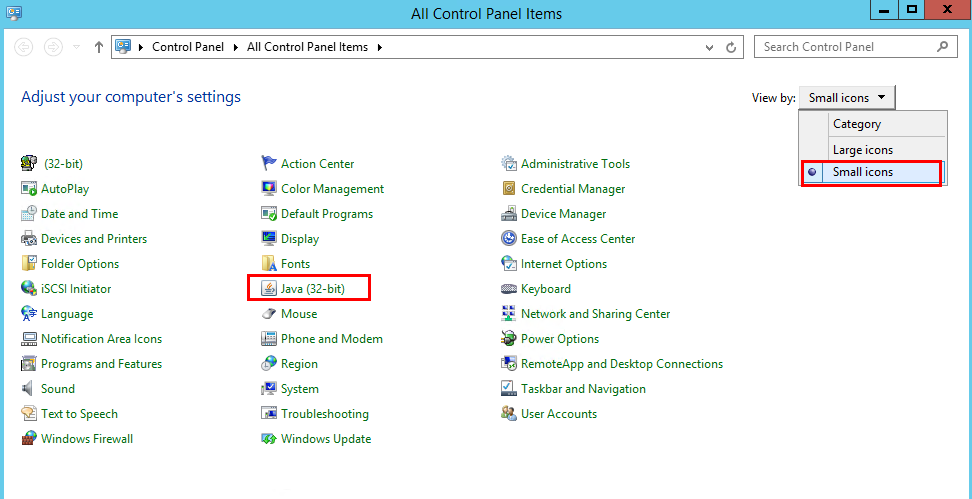Click the System icon
The width and height of the screenshot is (972, 499).
coord(269,389)
